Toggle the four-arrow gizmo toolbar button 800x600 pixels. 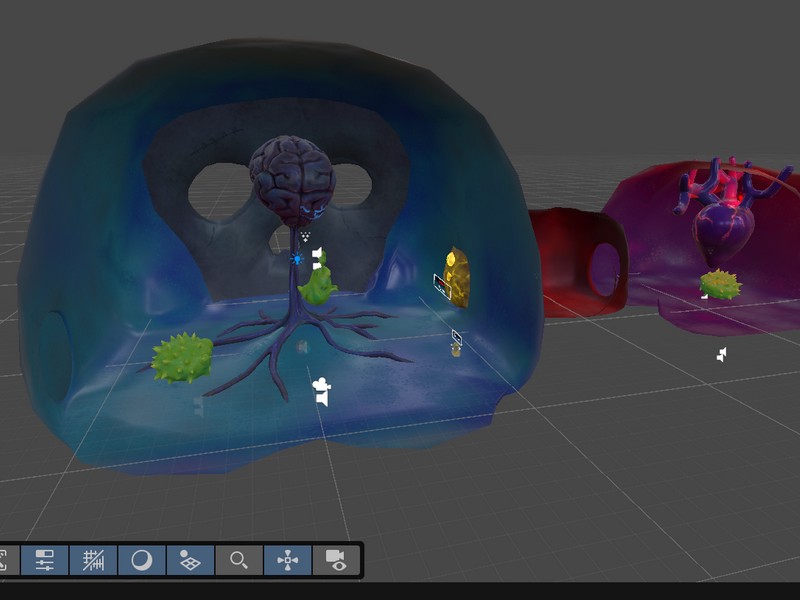[288, 560]
